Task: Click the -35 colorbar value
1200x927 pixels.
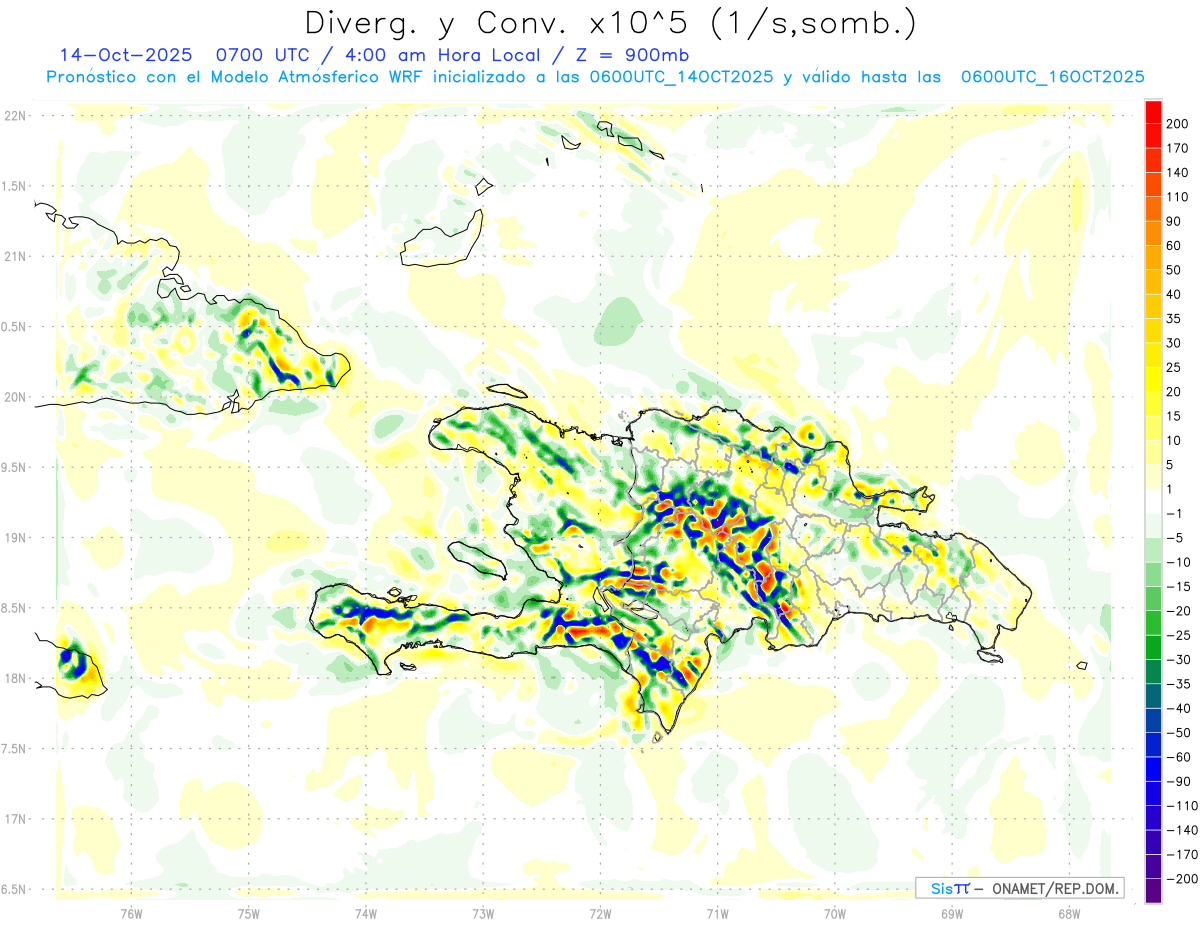Action: point(1180,684)
